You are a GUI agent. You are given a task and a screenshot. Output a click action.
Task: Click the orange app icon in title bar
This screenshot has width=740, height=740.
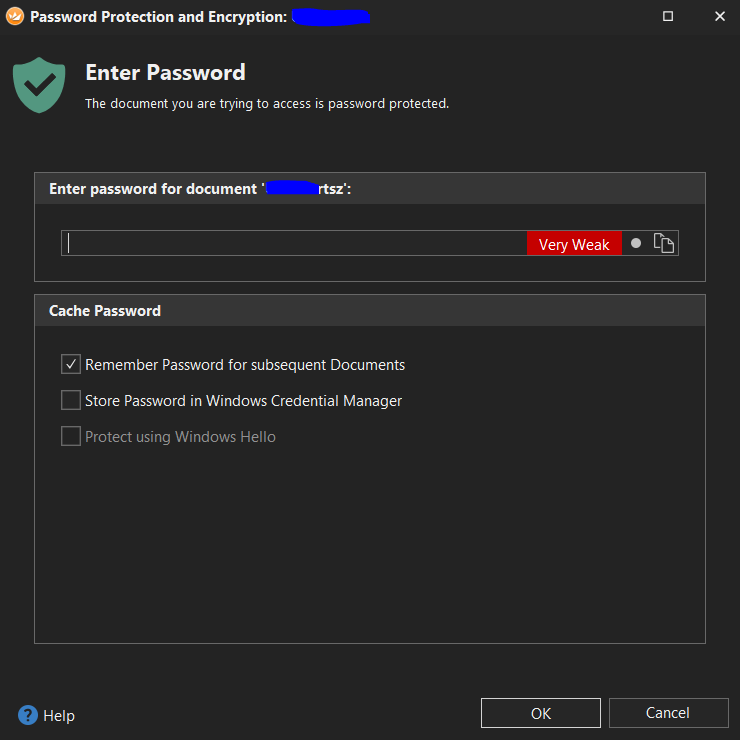(15, 16)
